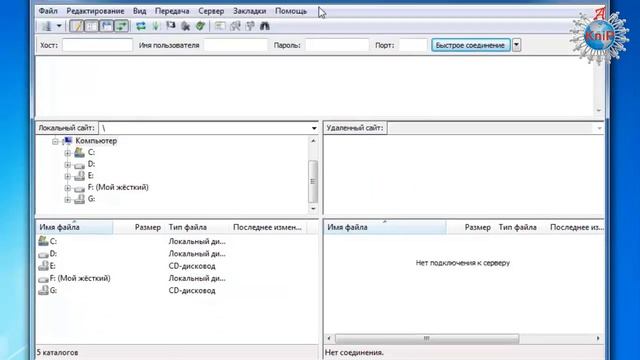The height and width of the screenshot is (360, 640).
Task: Toggle remote directory tree display
Action: 107,27
